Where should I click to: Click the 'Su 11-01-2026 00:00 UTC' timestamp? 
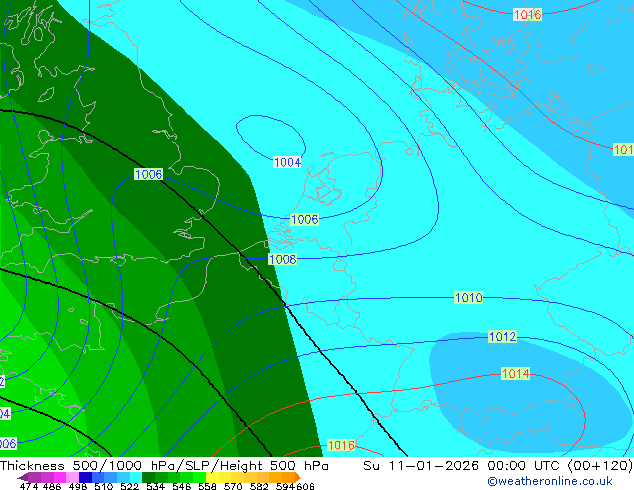point(463,466)
